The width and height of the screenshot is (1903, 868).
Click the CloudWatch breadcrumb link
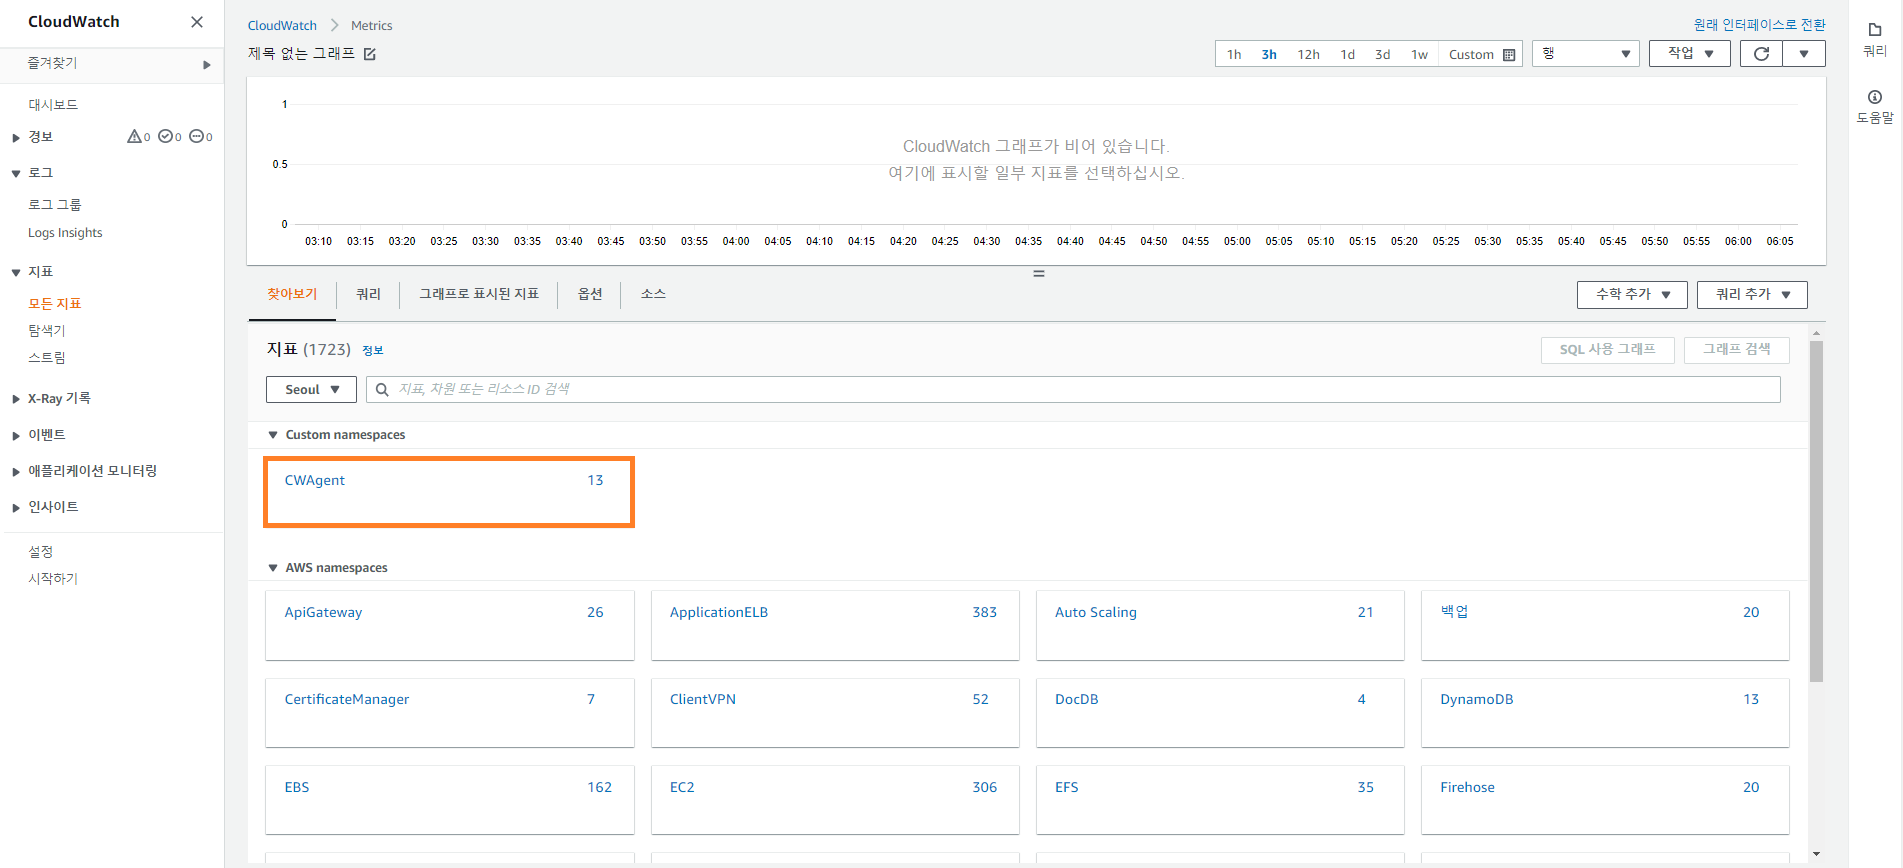[282, 26]
